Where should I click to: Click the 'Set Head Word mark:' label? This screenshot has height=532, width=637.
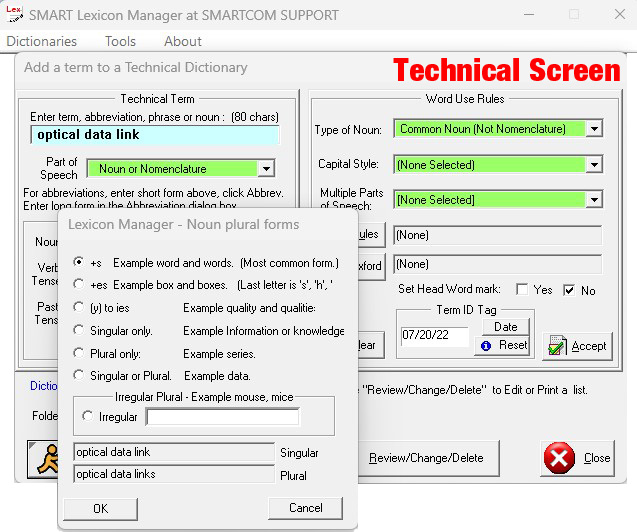[x=449, y=289]
